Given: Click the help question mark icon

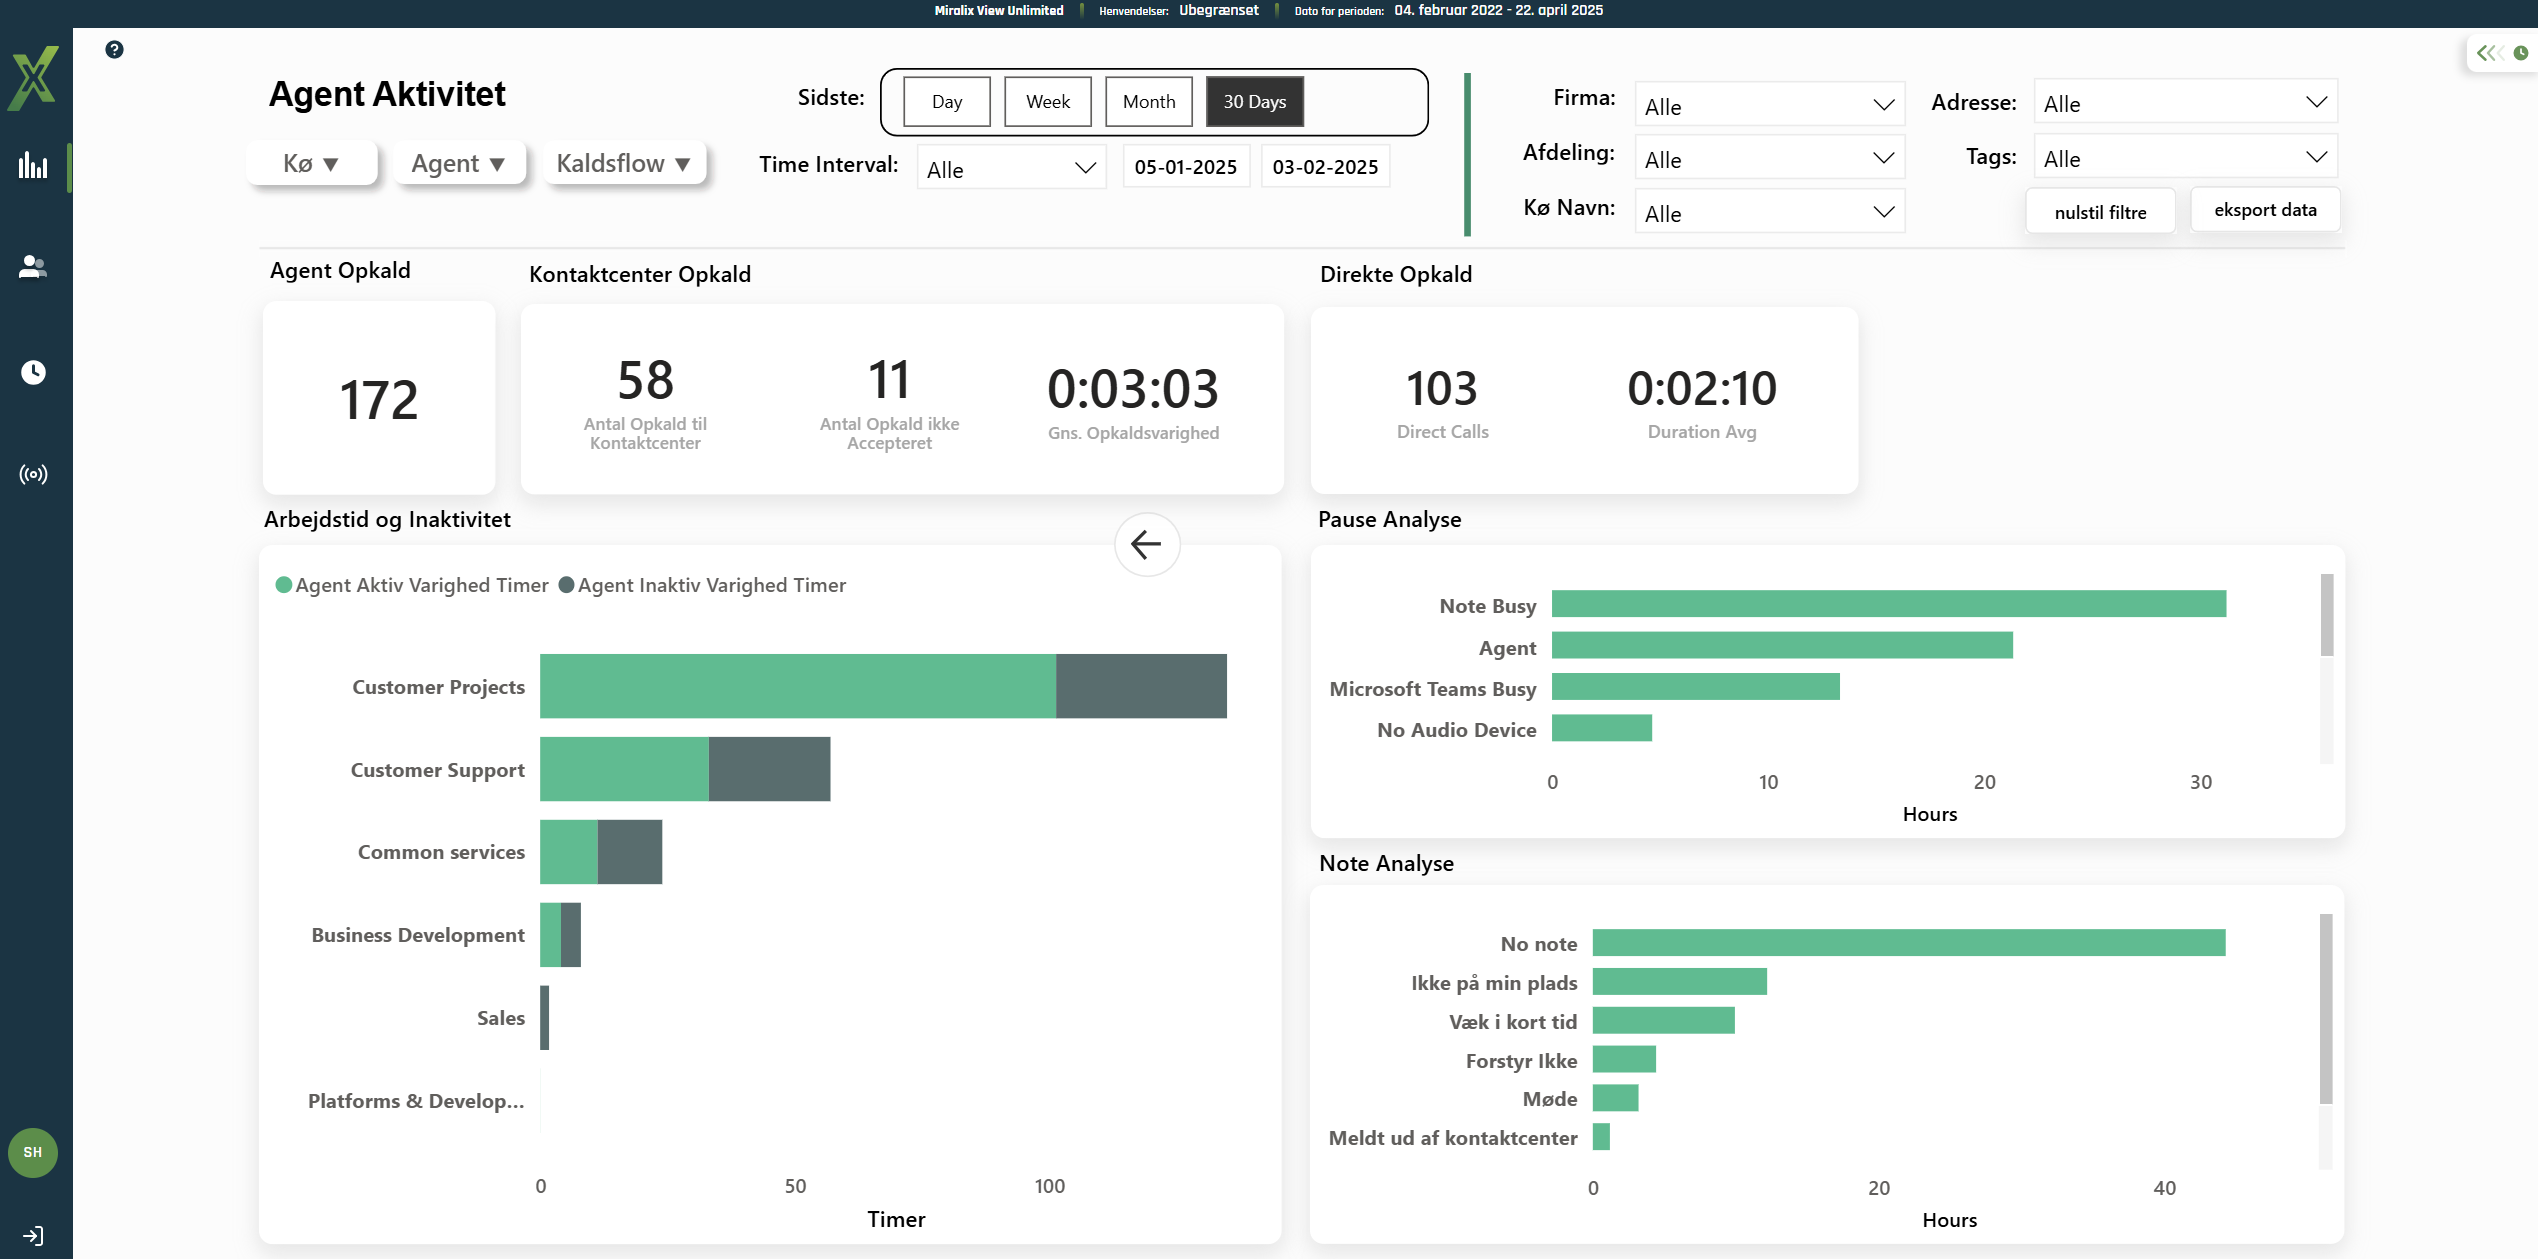Looking at the screenshot, I should 114,50.
